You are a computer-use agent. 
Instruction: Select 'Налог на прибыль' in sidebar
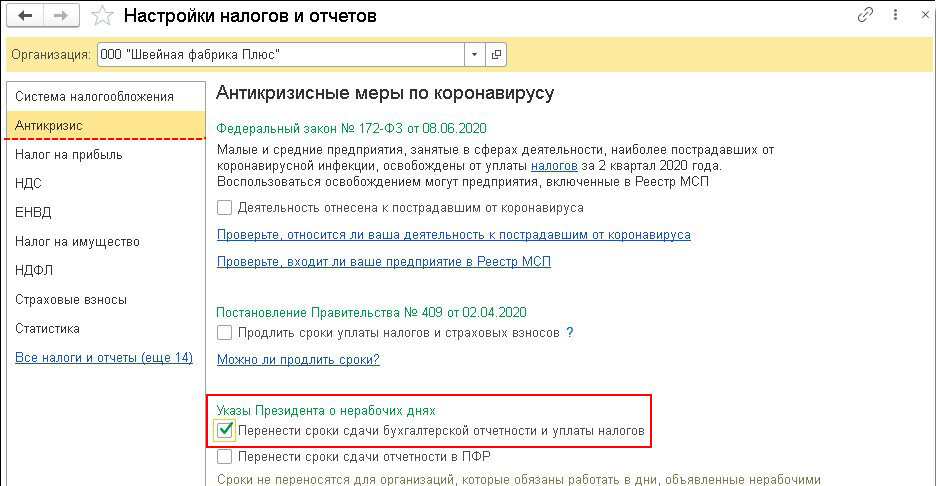[x=69, y=155]
